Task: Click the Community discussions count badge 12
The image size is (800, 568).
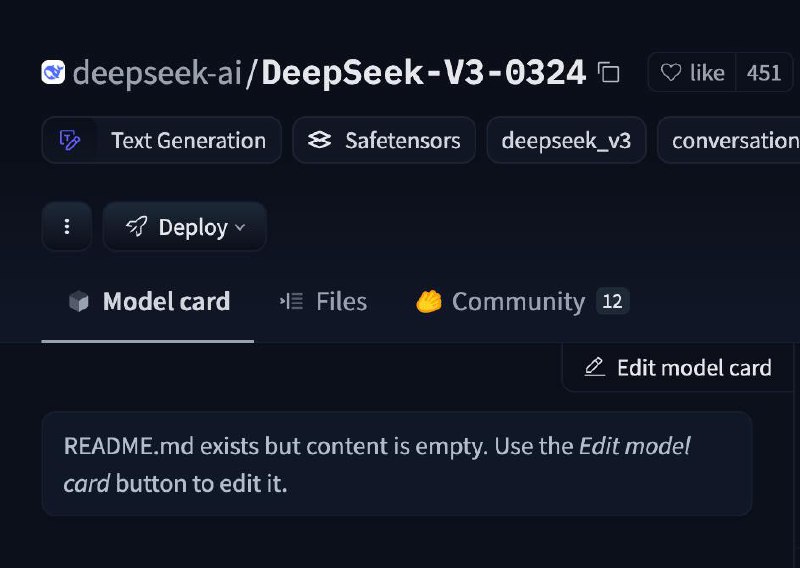Action: [x=612, y=301]
